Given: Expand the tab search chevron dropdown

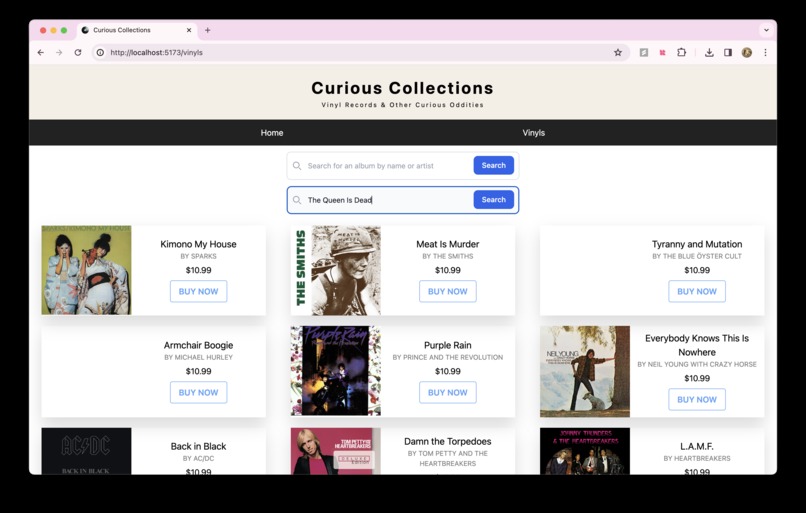Looking at the screenshot, I should pos(766,30).
